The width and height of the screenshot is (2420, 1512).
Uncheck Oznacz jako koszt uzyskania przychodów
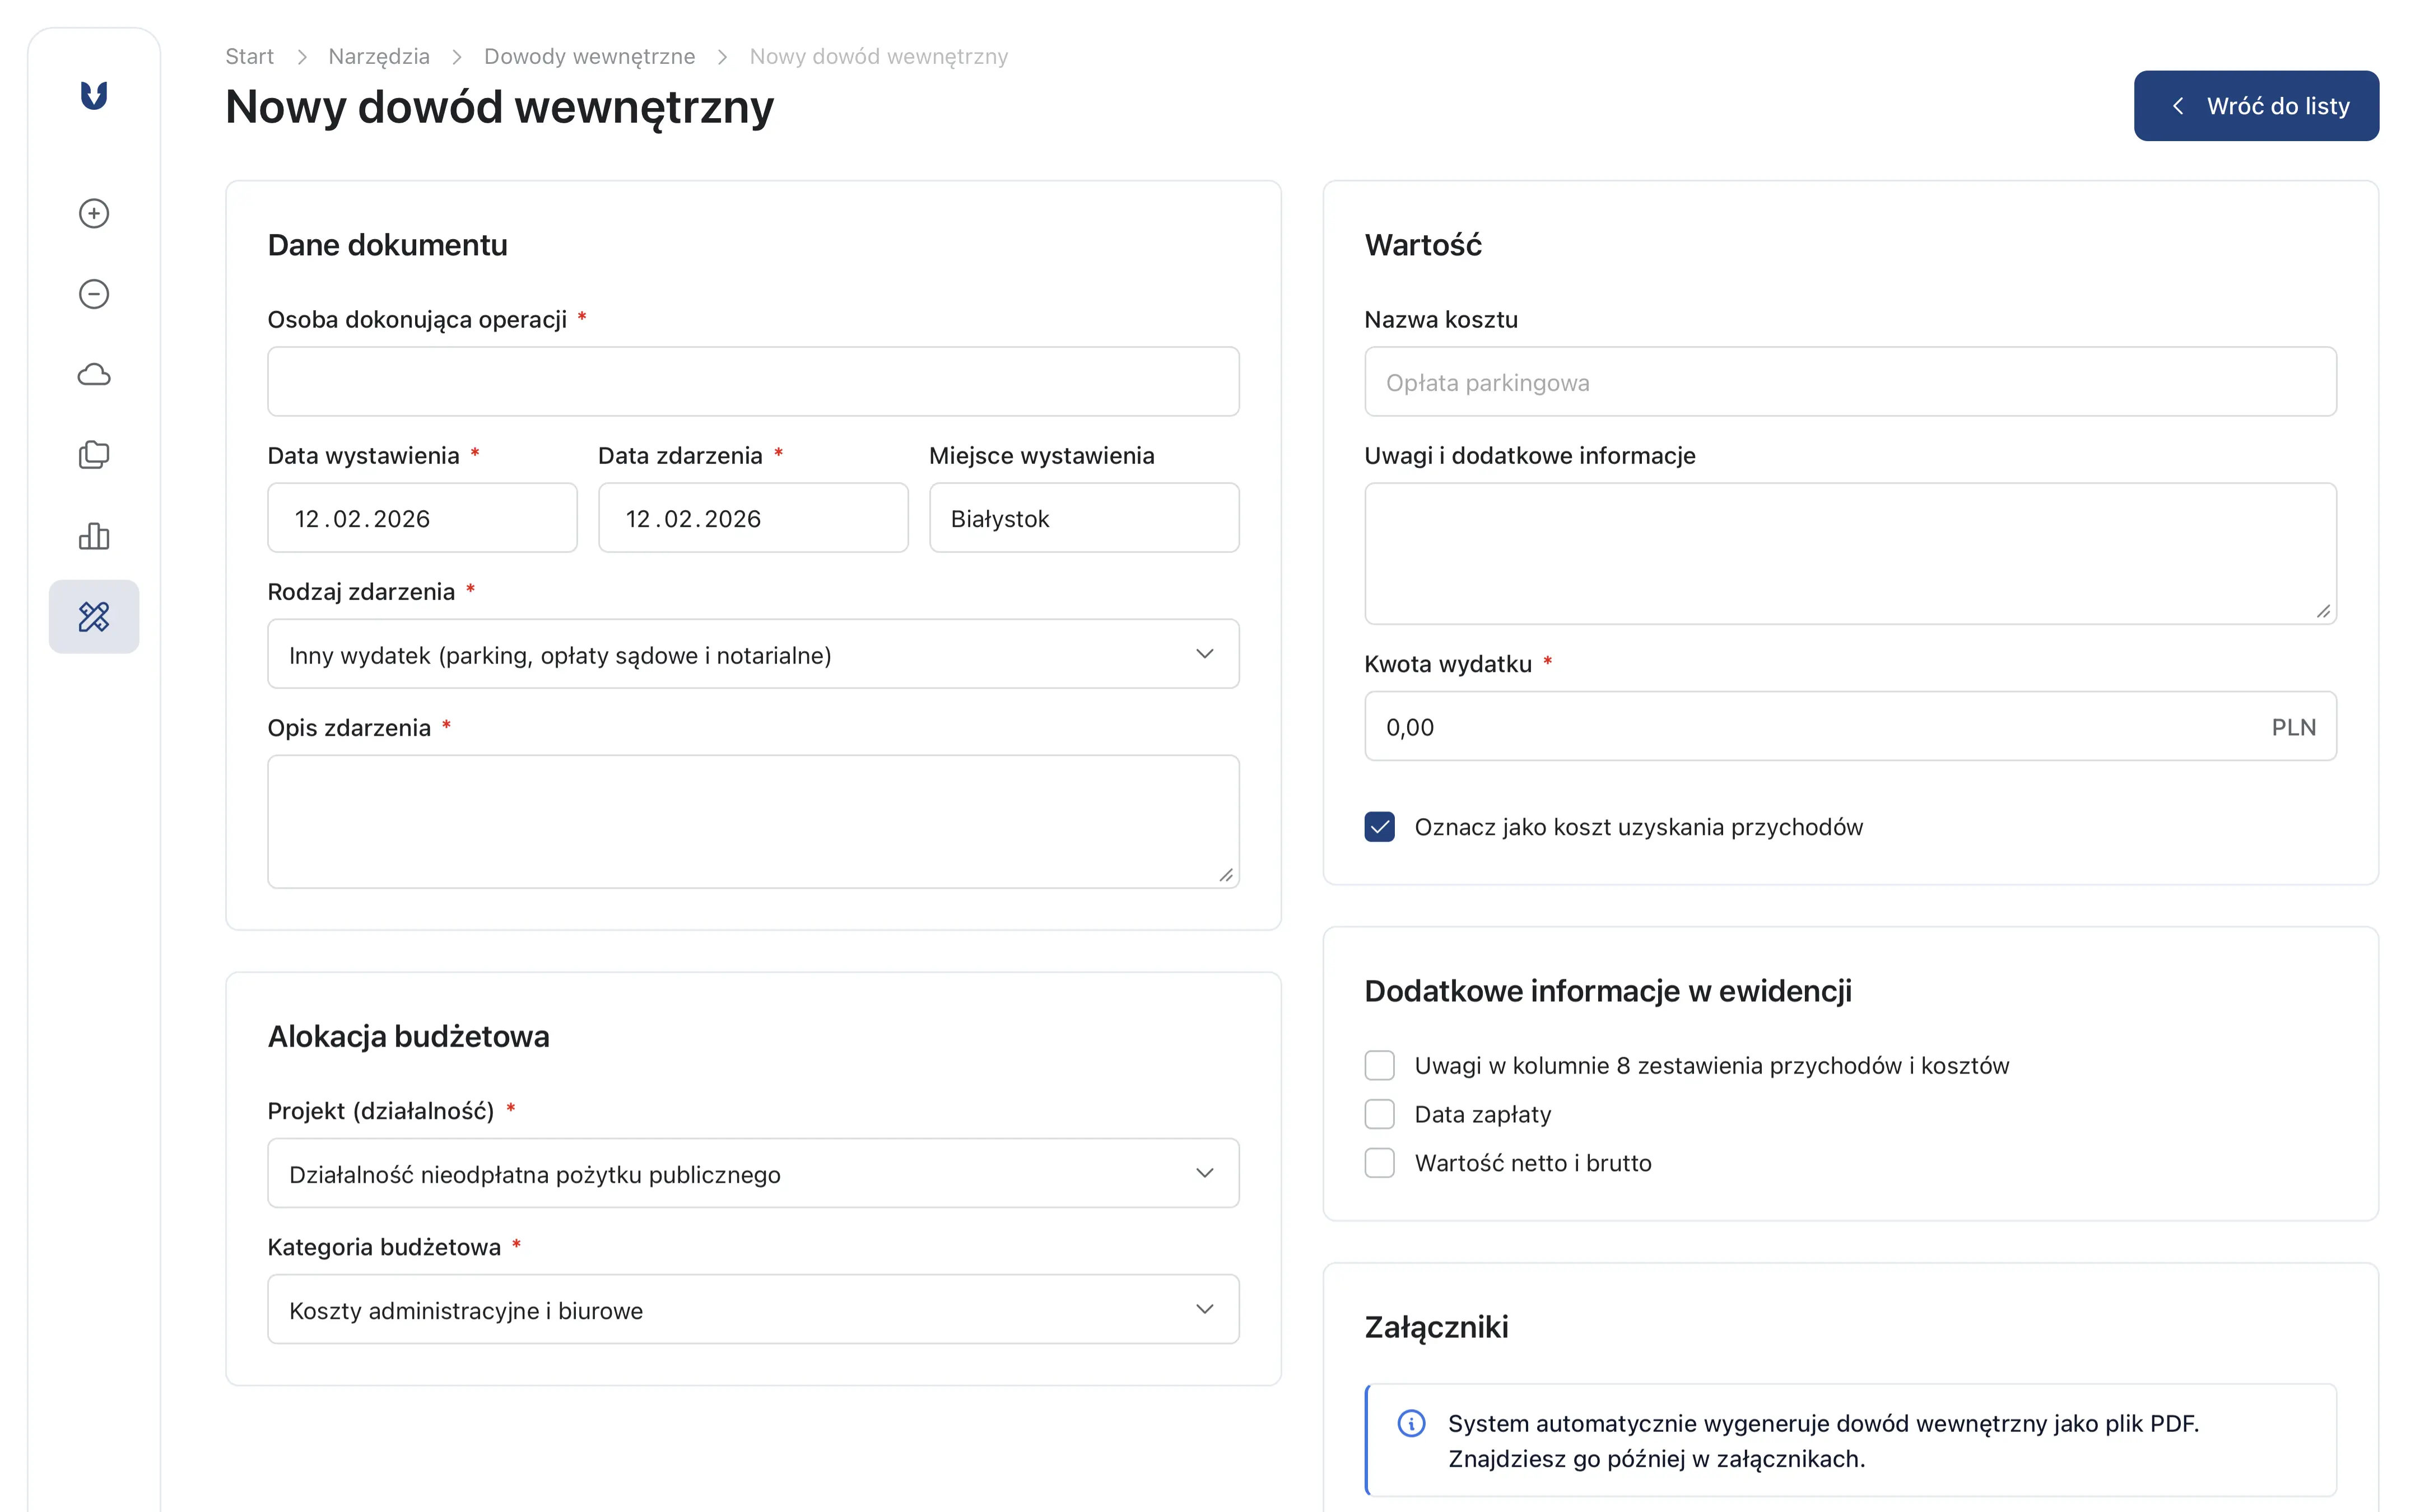[1379, 827]
